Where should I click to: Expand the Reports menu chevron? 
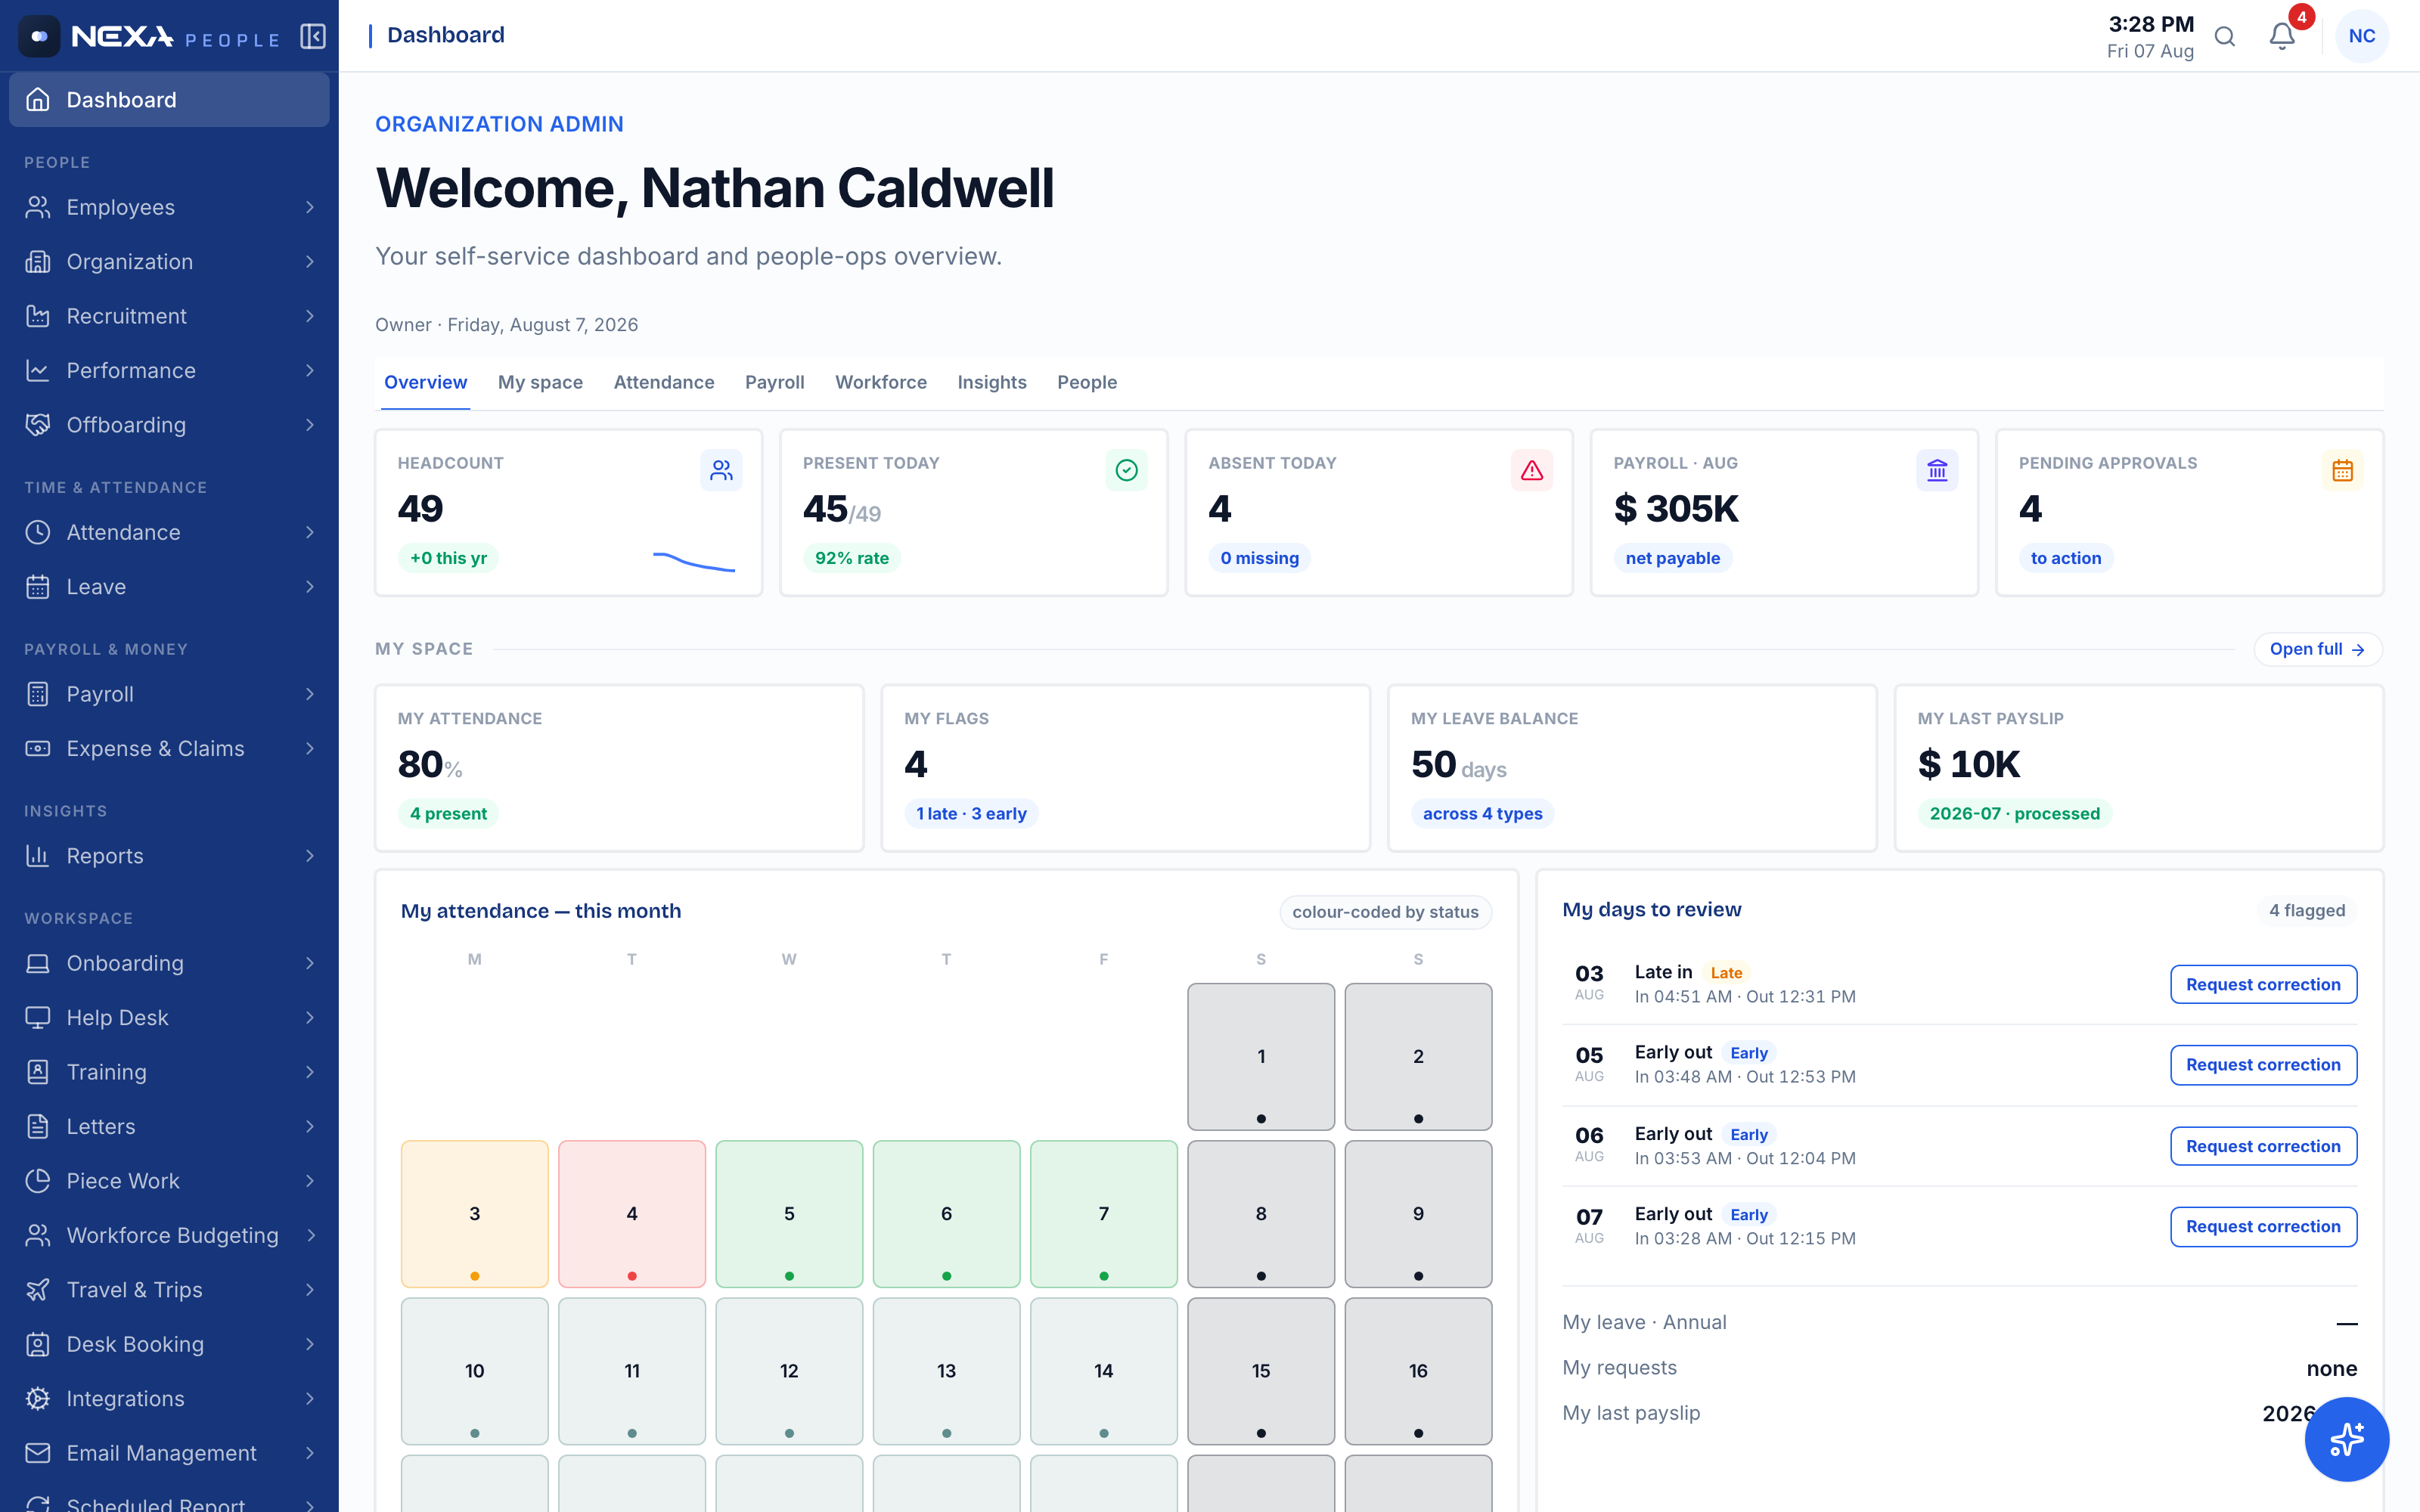pyautogui.click(x=310, y=855)
